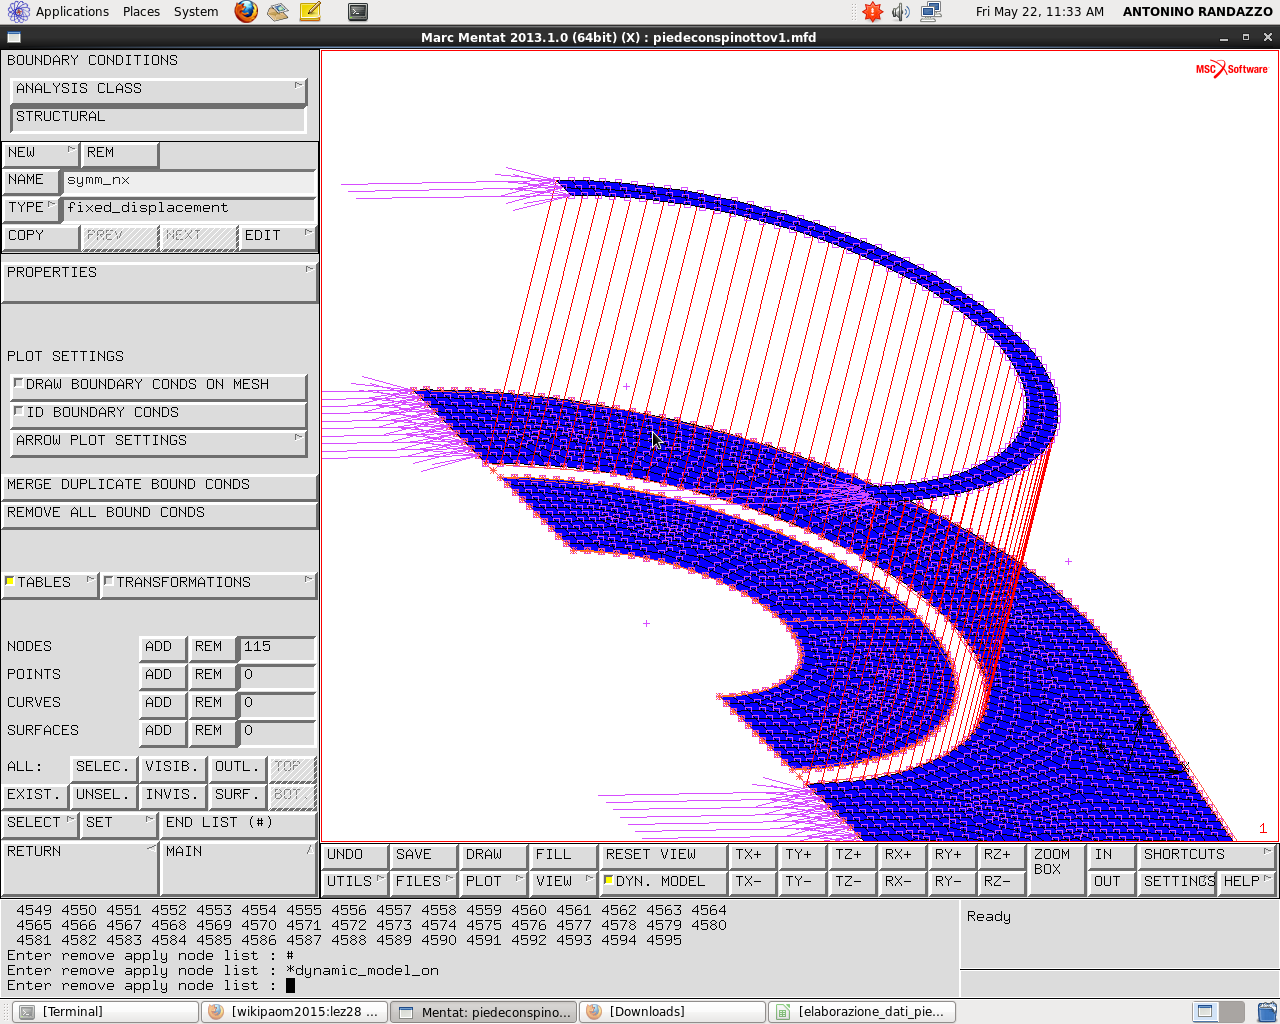This screenshot has height=1024, width=1280.
Task: Translate view with TY- button
Action: 802,882
